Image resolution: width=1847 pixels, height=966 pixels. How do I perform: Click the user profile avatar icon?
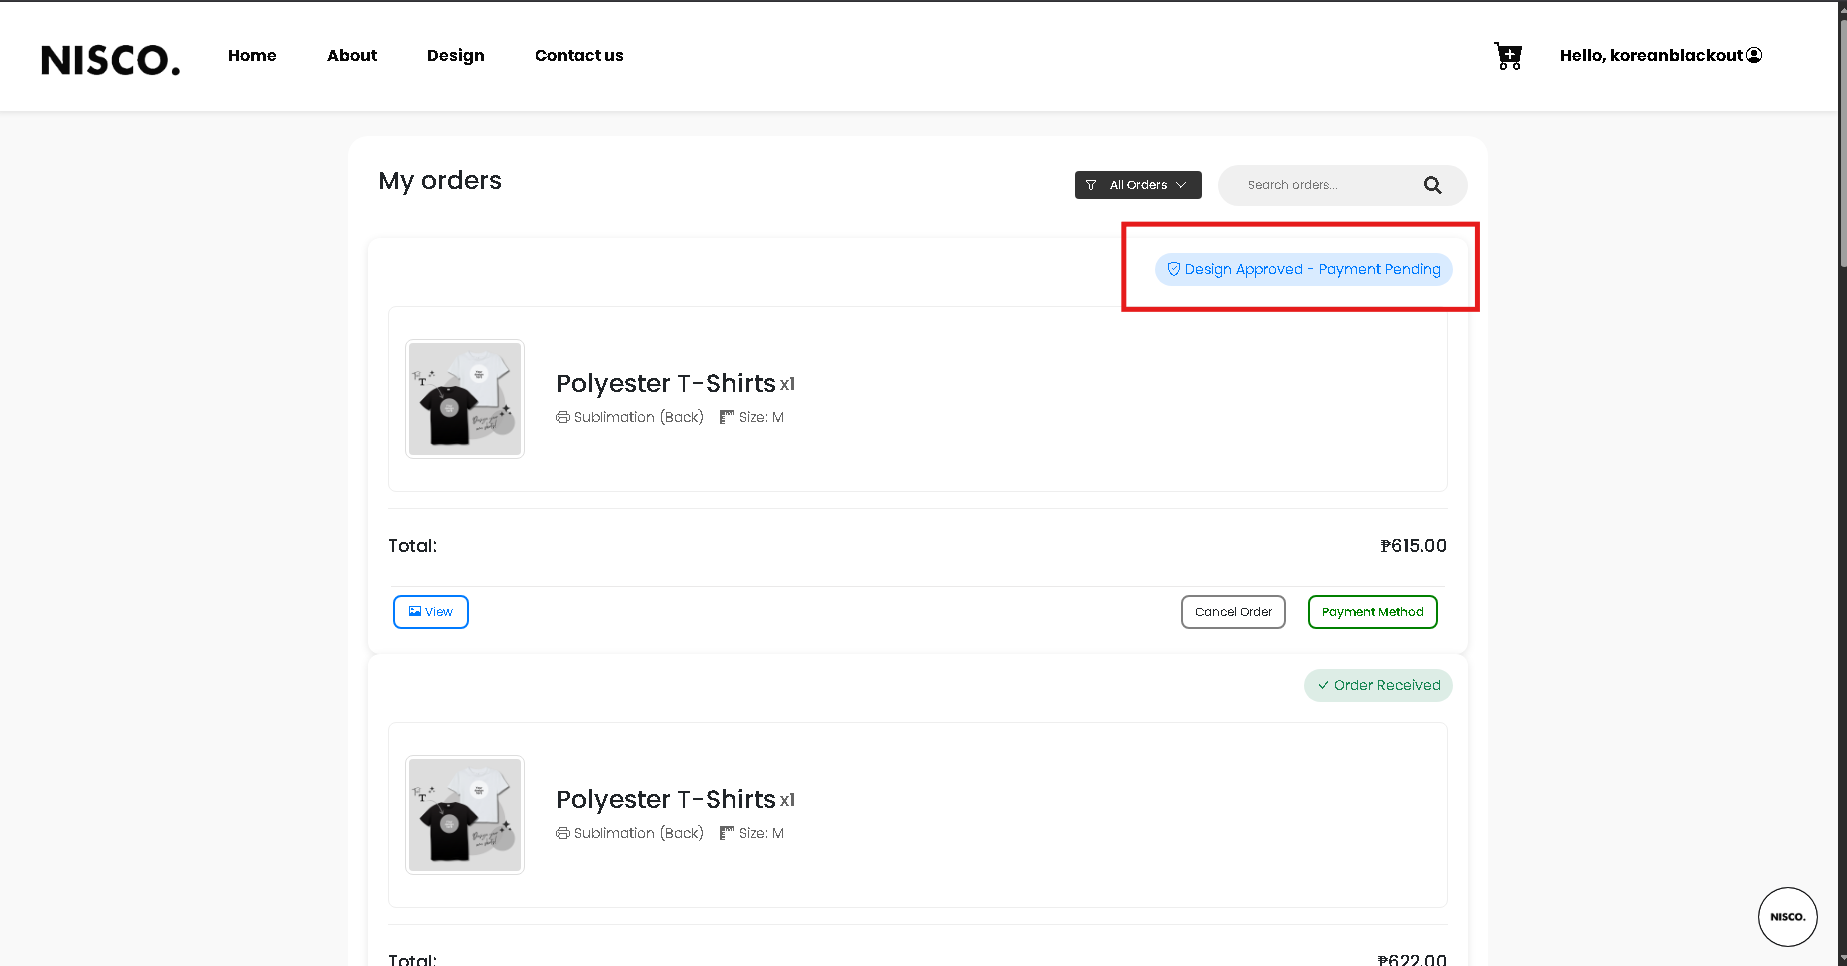pos(1754,55)
